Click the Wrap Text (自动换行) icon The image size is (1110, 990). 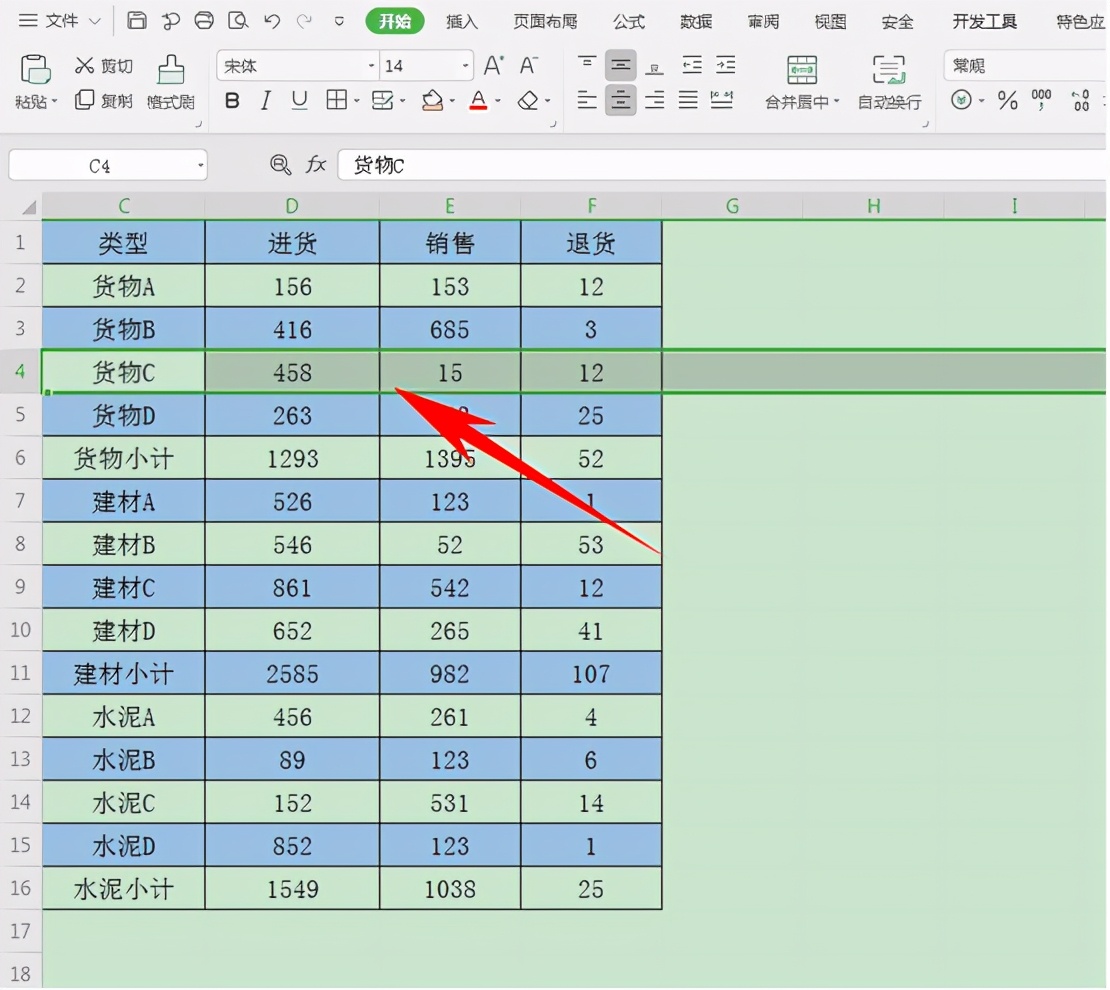tap(888, 85)
